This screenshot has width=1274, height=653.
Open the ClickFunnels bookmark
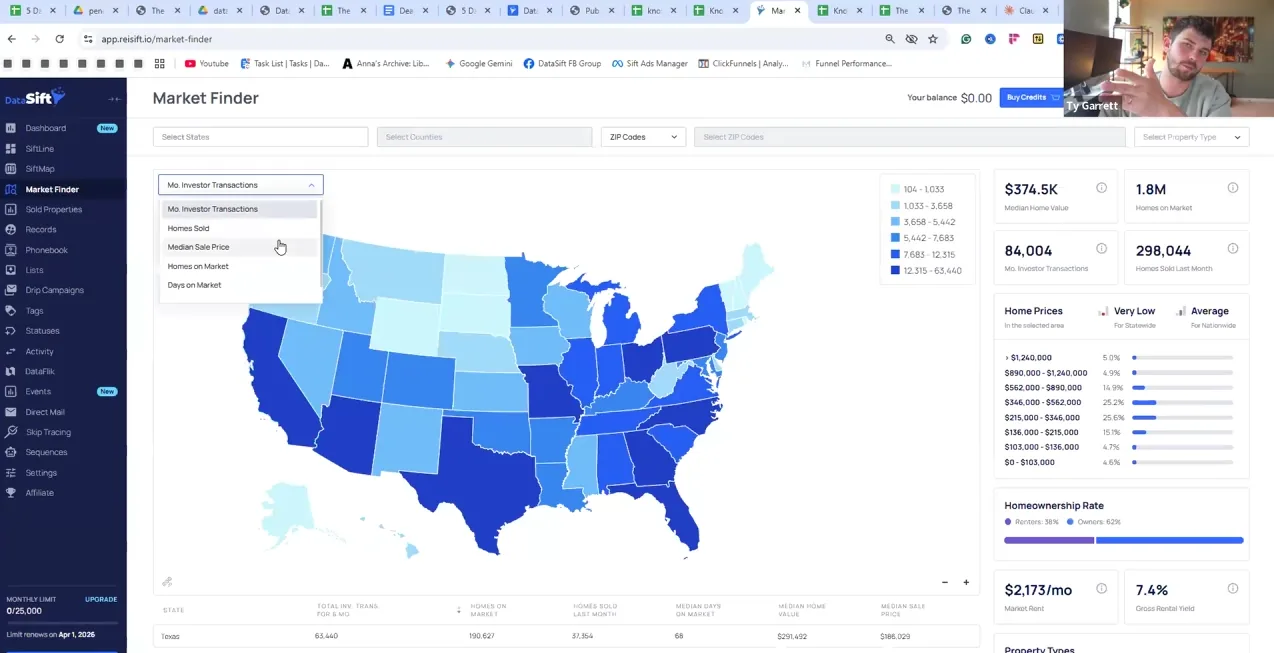(x=743, y=63)
